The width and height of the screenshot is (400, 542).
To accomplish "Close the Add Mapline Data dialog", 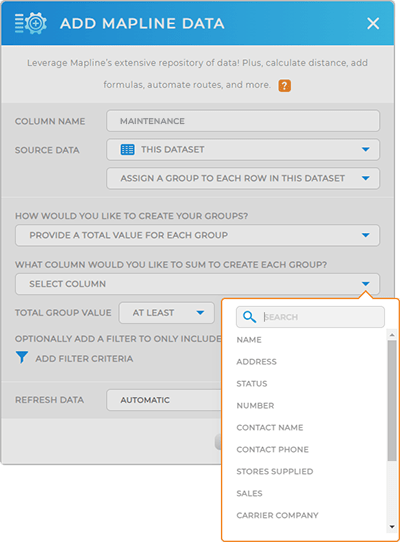I will point(373,24).
